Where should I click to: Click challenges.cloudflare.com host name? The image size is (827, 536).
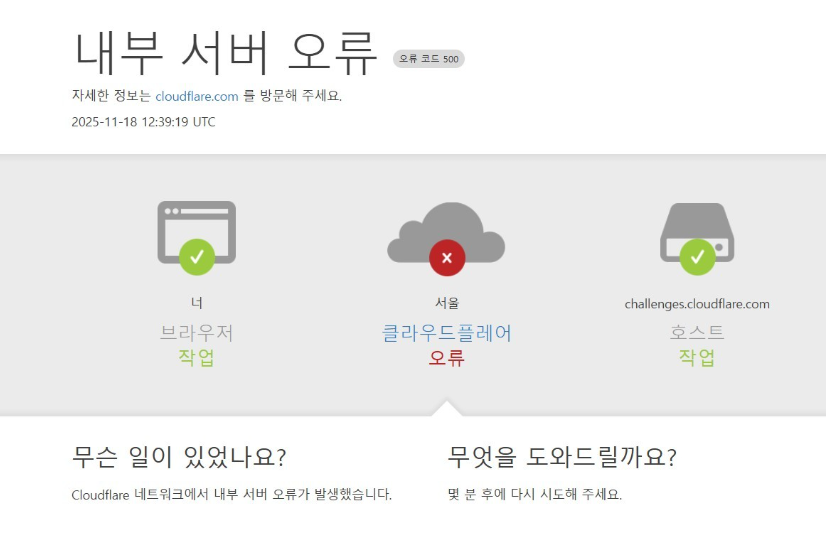point(697,304)
